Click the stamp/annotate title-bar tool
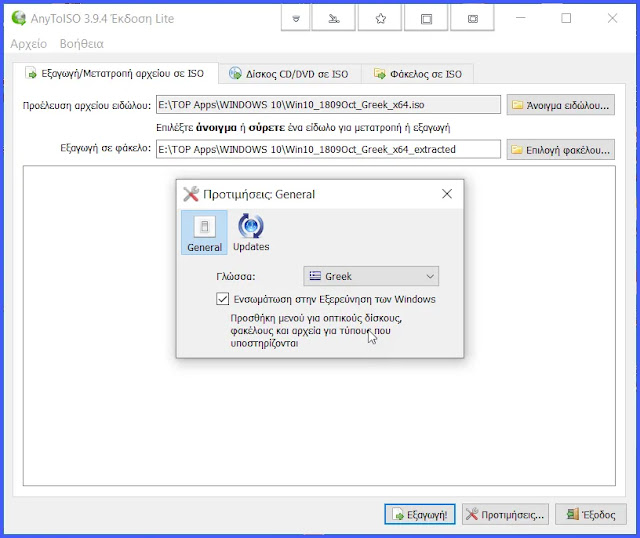640x538 pixels. [333, 19]
